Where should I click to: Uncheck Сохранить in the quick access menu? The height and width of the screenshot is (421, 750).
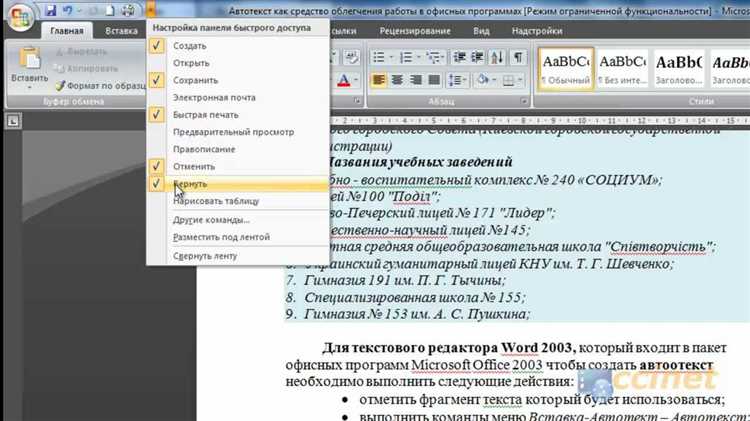tap(238, 80)
